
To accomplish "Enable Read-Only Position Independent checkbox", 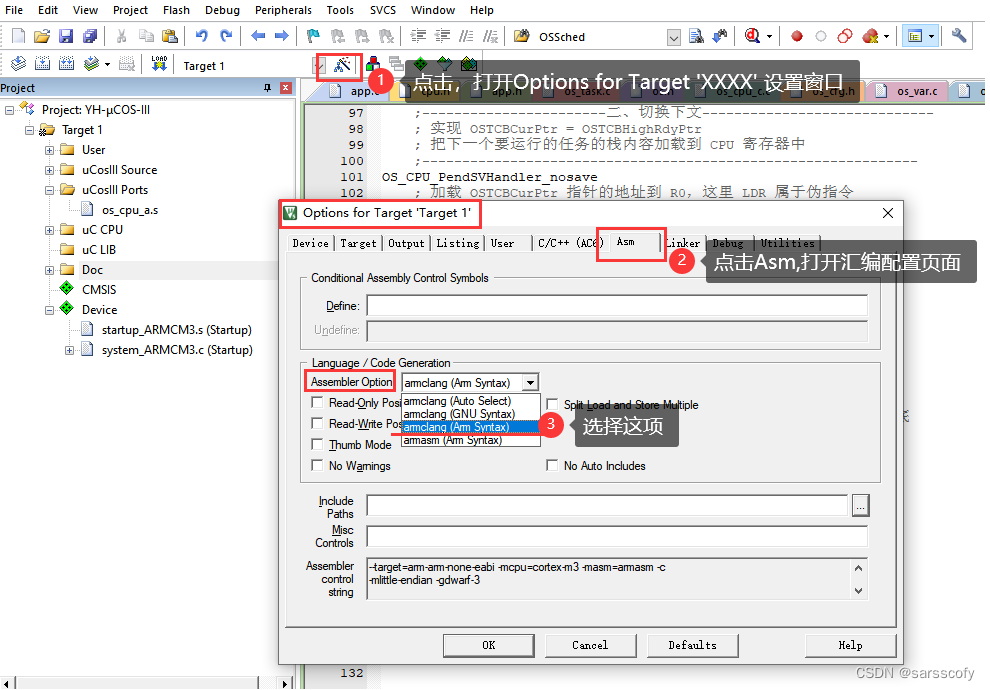I will coord(318,402).
